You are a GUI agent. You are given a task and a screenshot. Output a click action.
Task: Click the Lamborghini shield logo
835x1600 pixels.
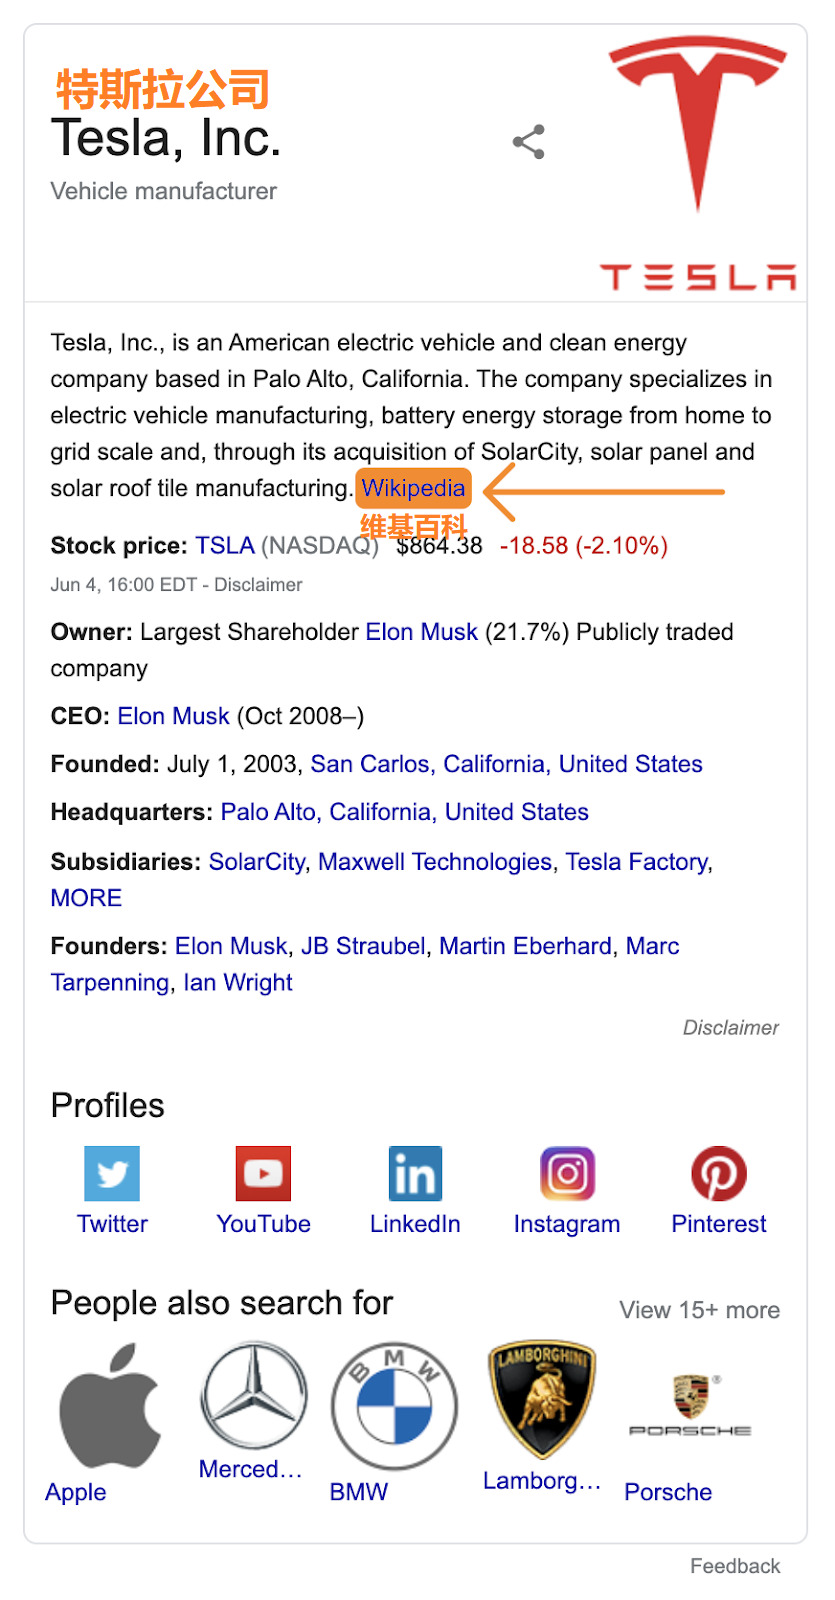click(540, 1400)
